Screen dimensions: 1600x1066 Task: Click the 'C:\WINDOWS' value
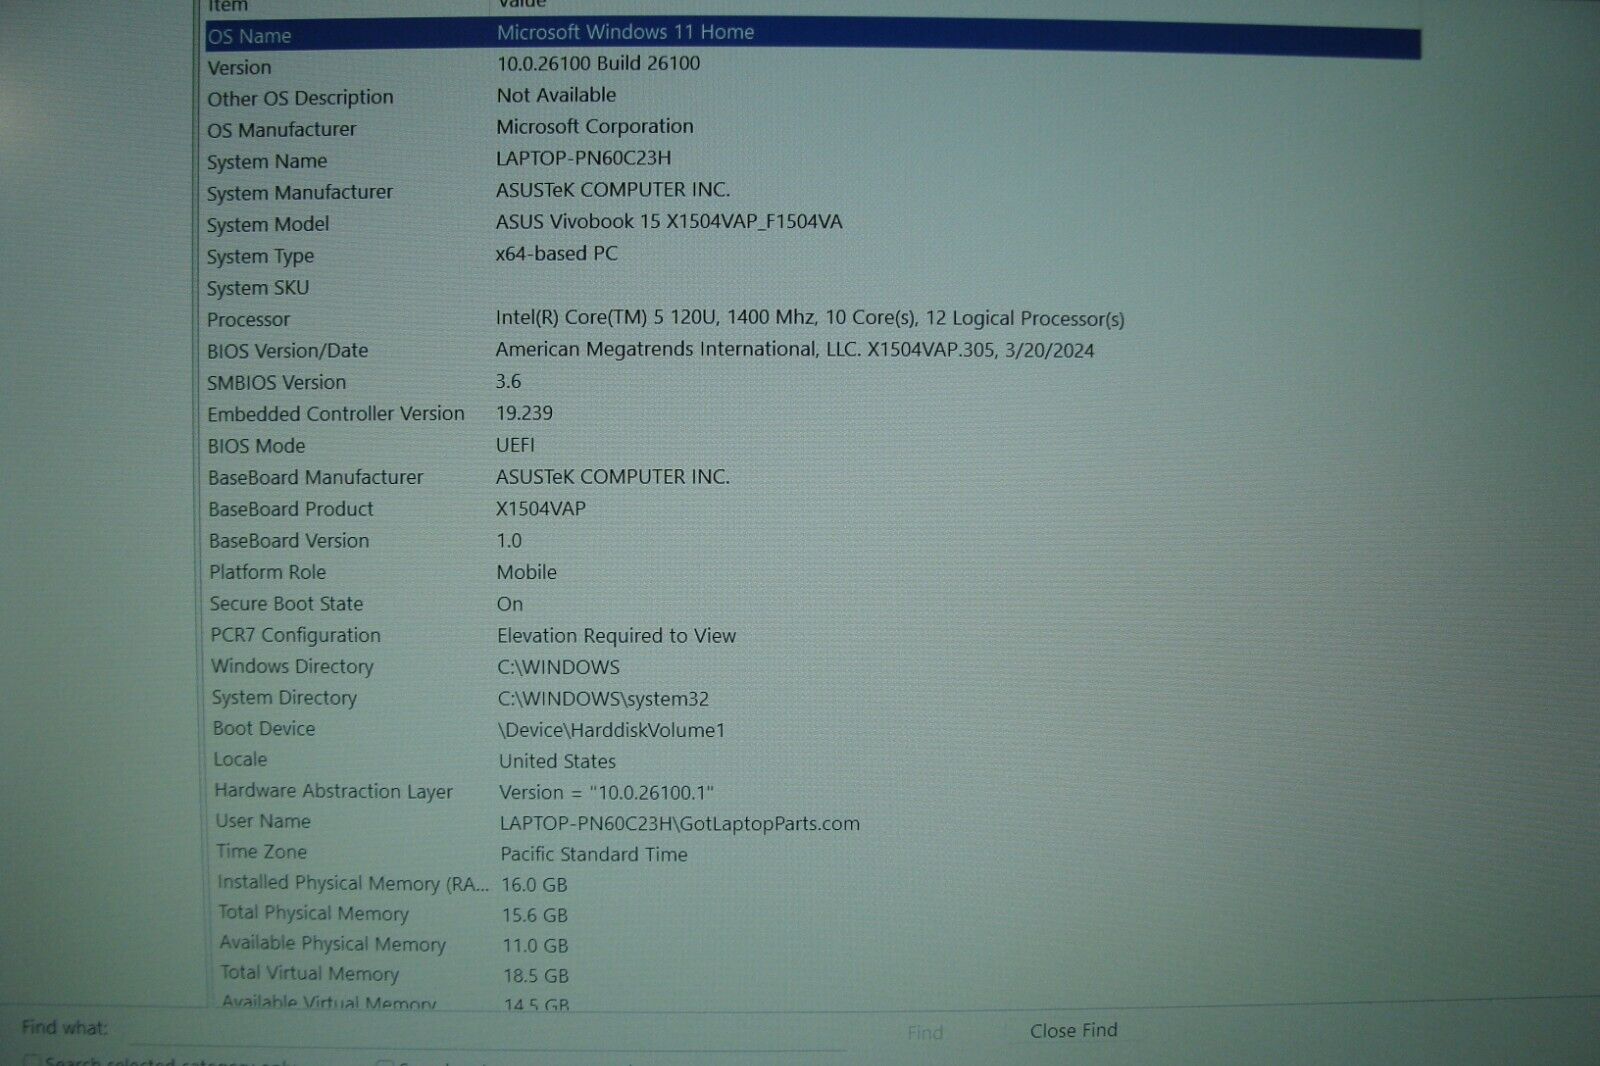click(x=558, y=667)
